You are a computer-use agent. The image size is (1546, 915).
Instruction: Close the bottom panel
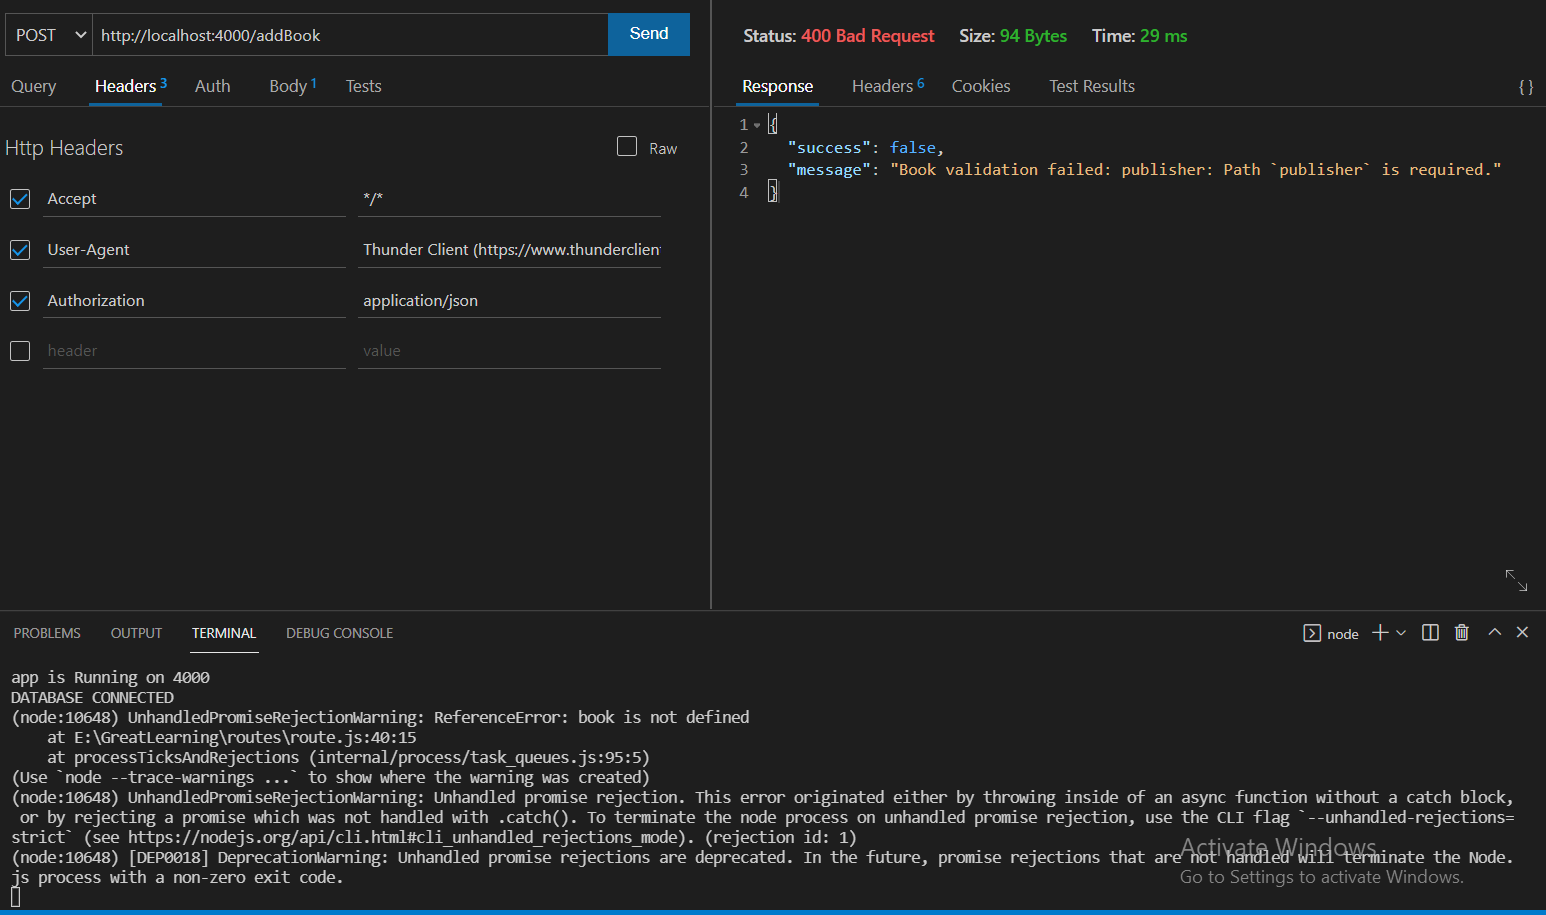tap(1522, 632)
